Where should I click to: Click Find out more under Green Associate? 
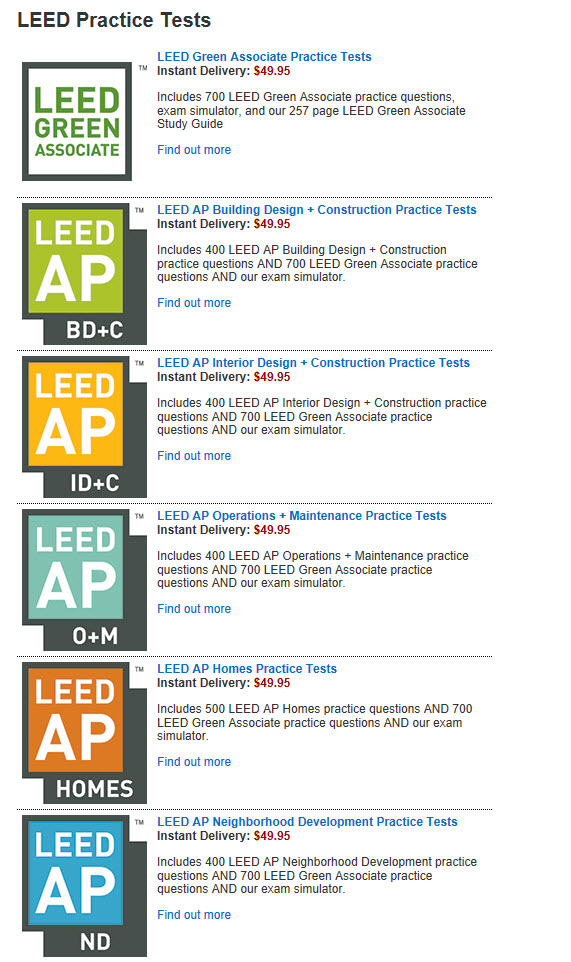point(194,150)
